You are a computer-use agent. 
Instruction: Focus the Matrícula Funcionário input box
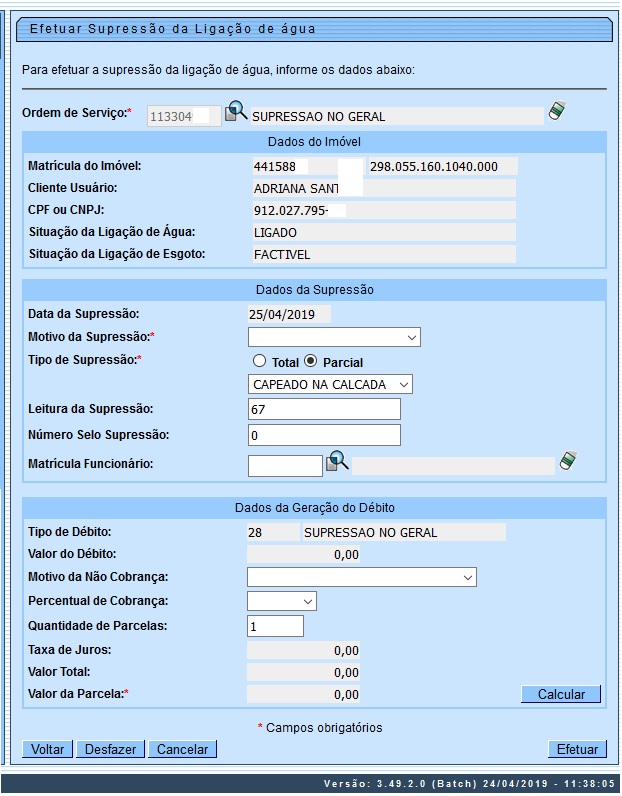tap(285, 466)
